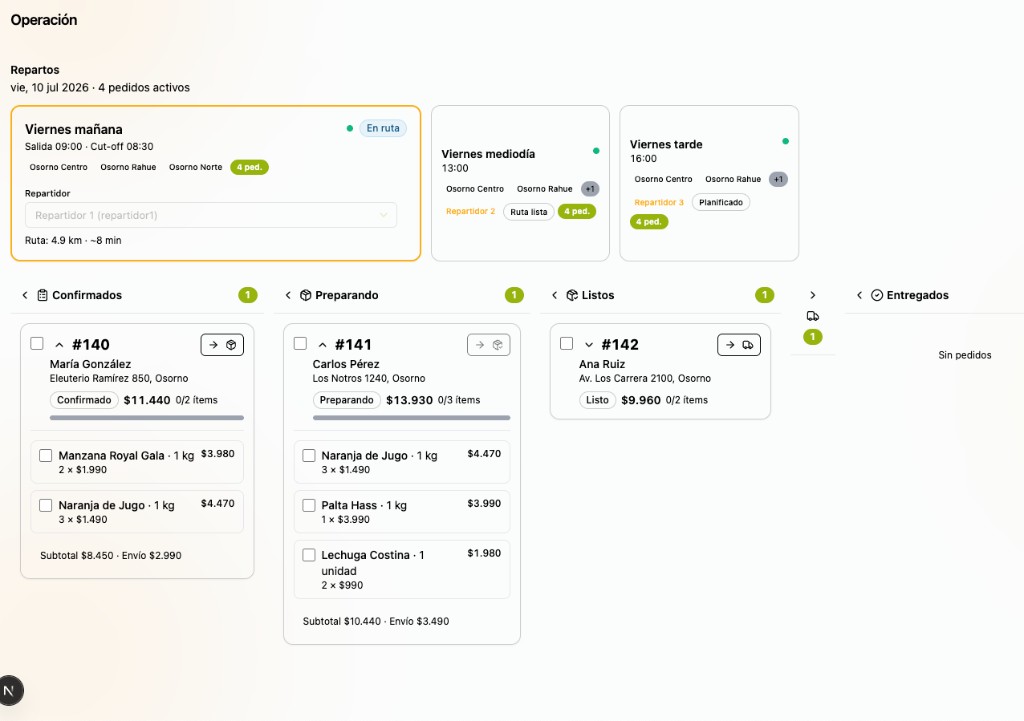Select order #140 checkbox
Viewport: 1024px width, 721px height.
pos(37,344)
